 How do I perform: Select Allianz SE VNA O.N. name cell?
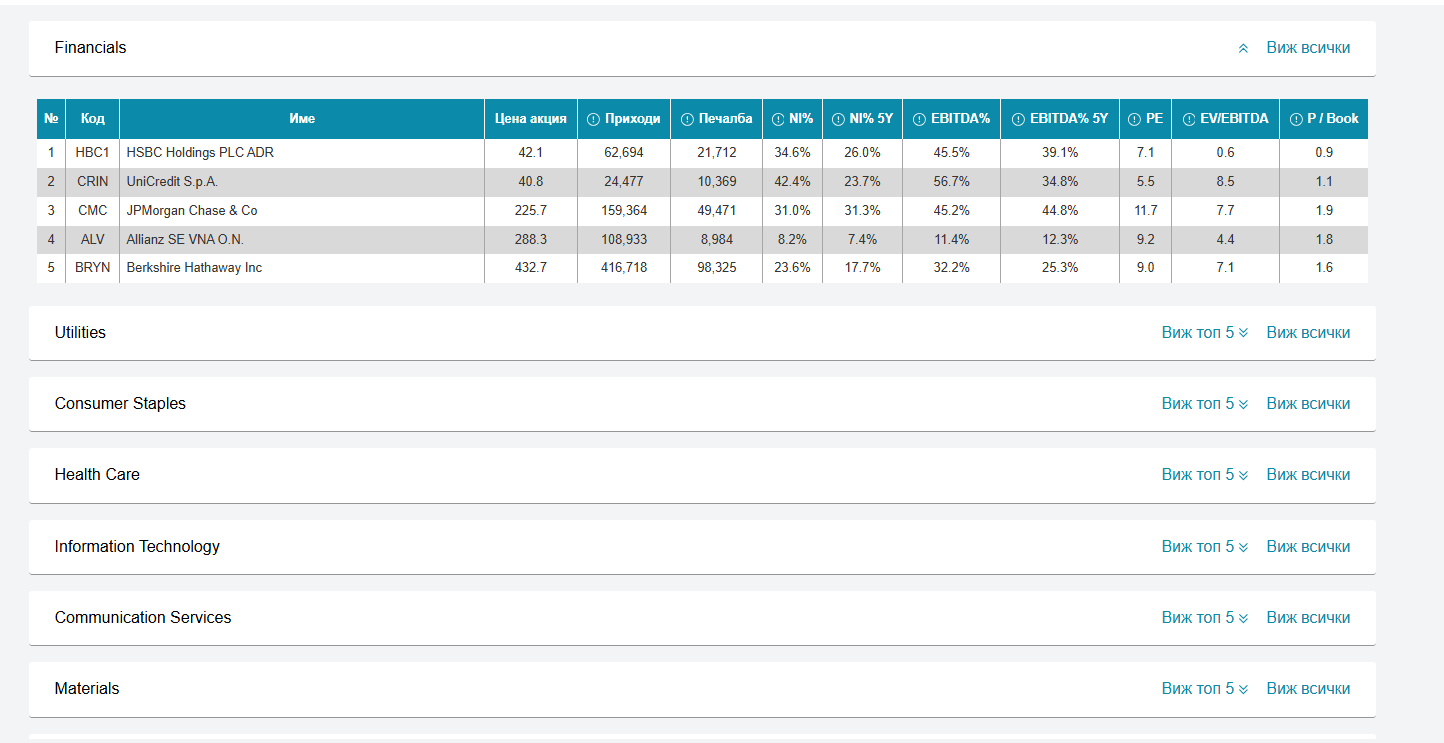302,240
